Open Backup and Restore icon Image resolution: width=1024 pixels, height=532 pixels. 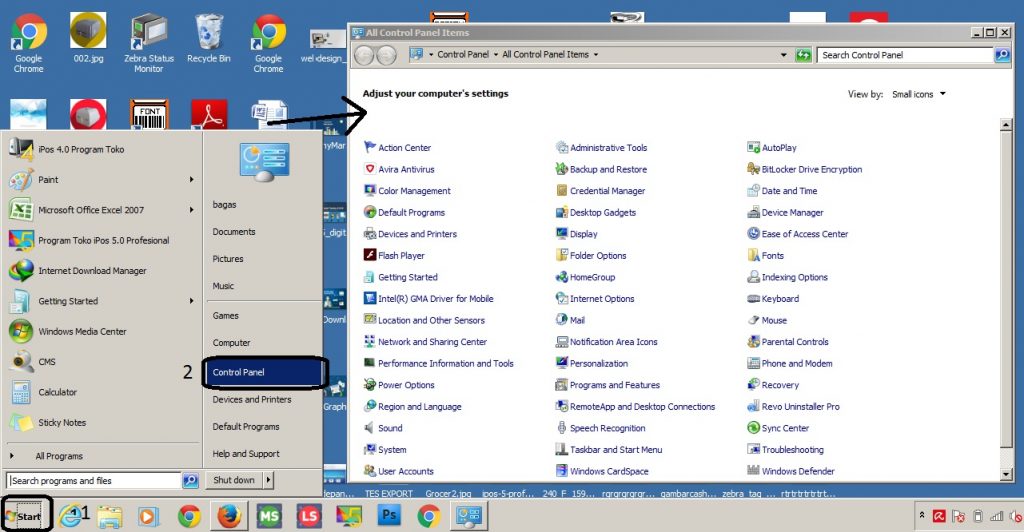point(562,169)
